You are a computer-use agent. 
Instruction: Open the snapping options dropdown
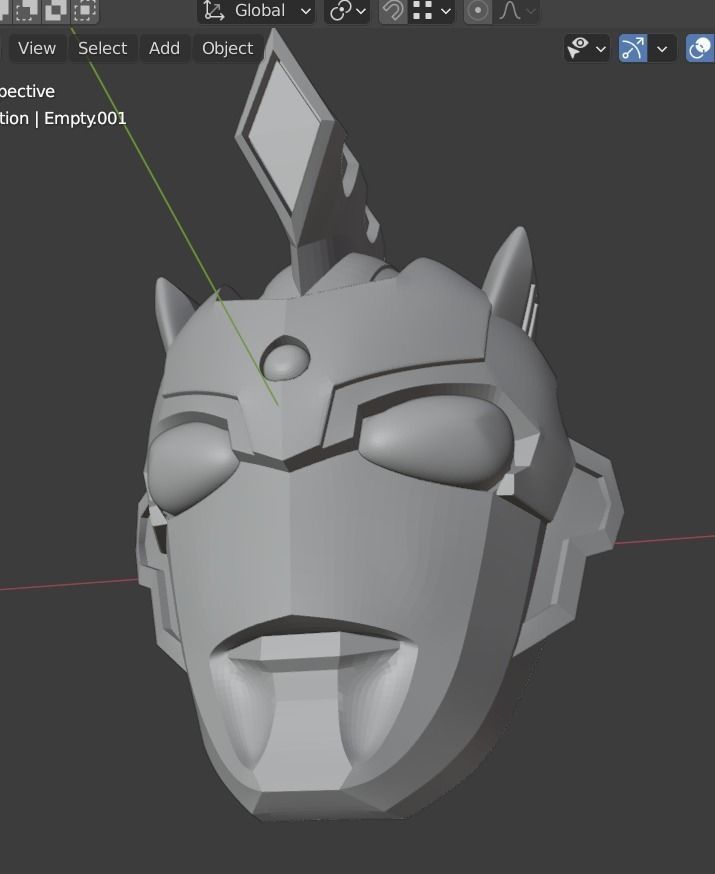(x=432, y=11)
